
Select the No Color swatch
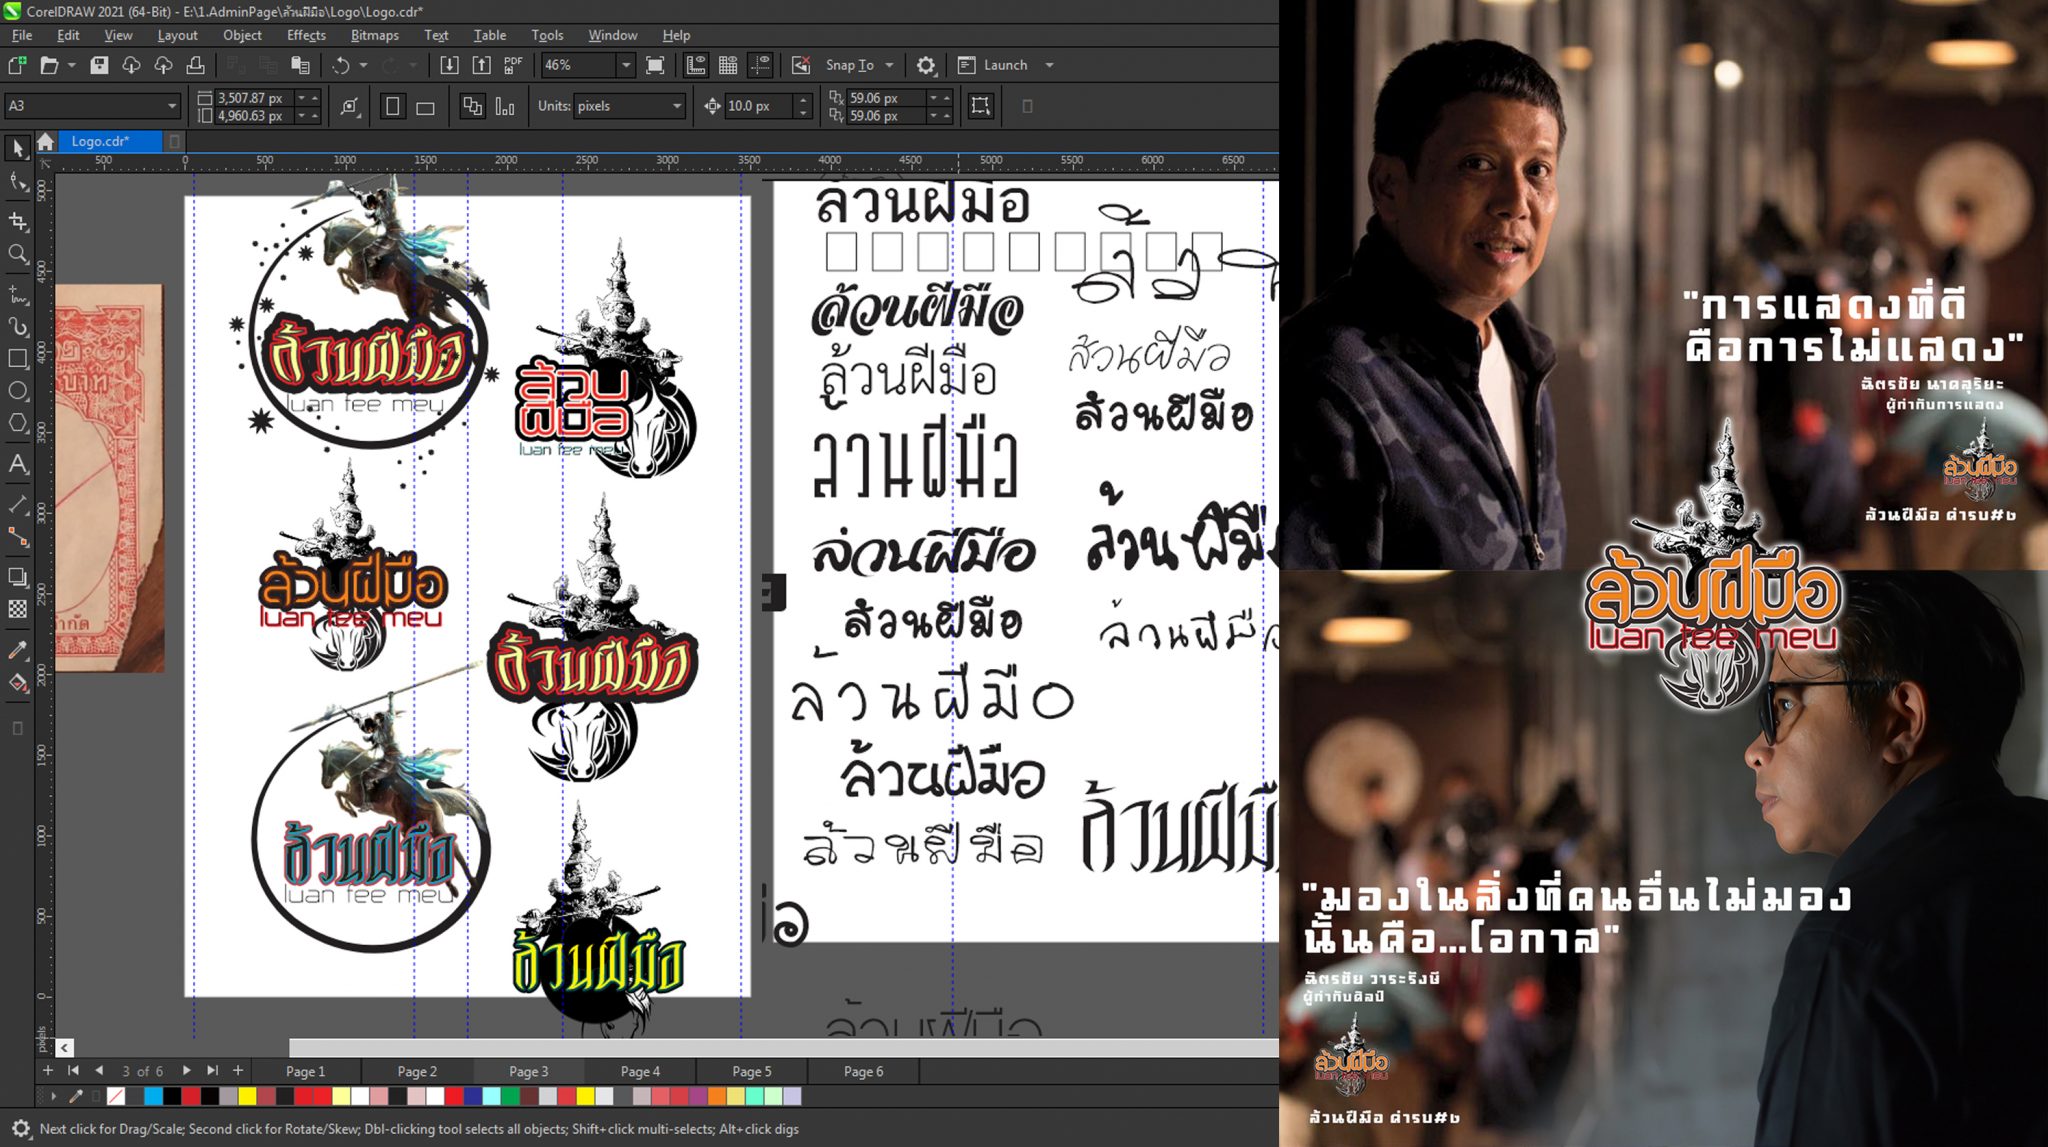[116, 1096]
